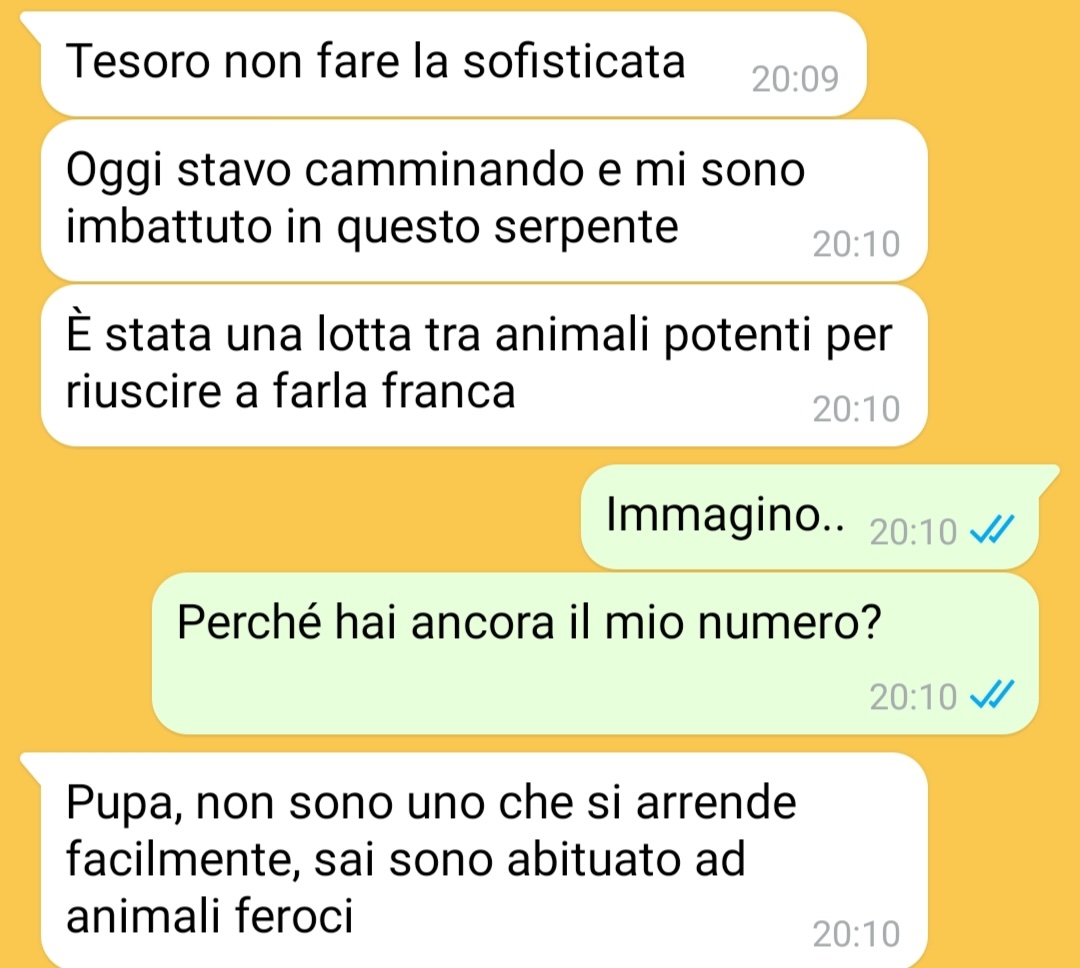Viewport: 1080px width, 968px height.
Task: Click the word 'sofisticata' in first bubble
Action: click(574, 61)
